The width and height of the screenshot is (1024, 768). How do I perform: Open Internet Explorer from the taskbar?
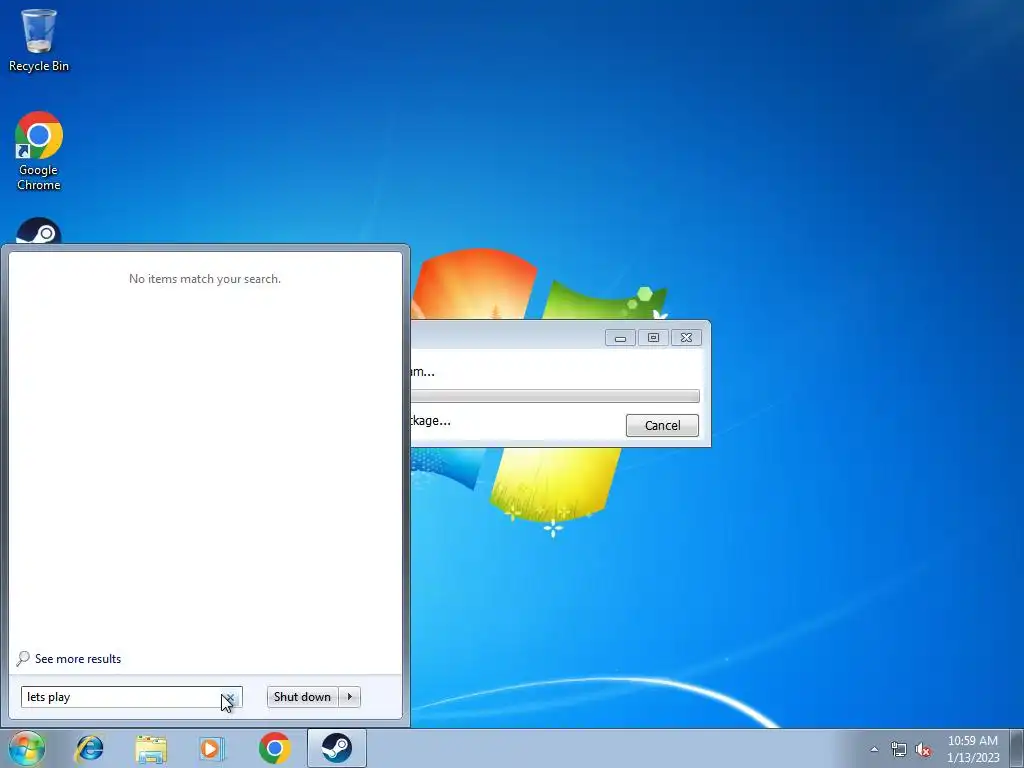point(89,748)
